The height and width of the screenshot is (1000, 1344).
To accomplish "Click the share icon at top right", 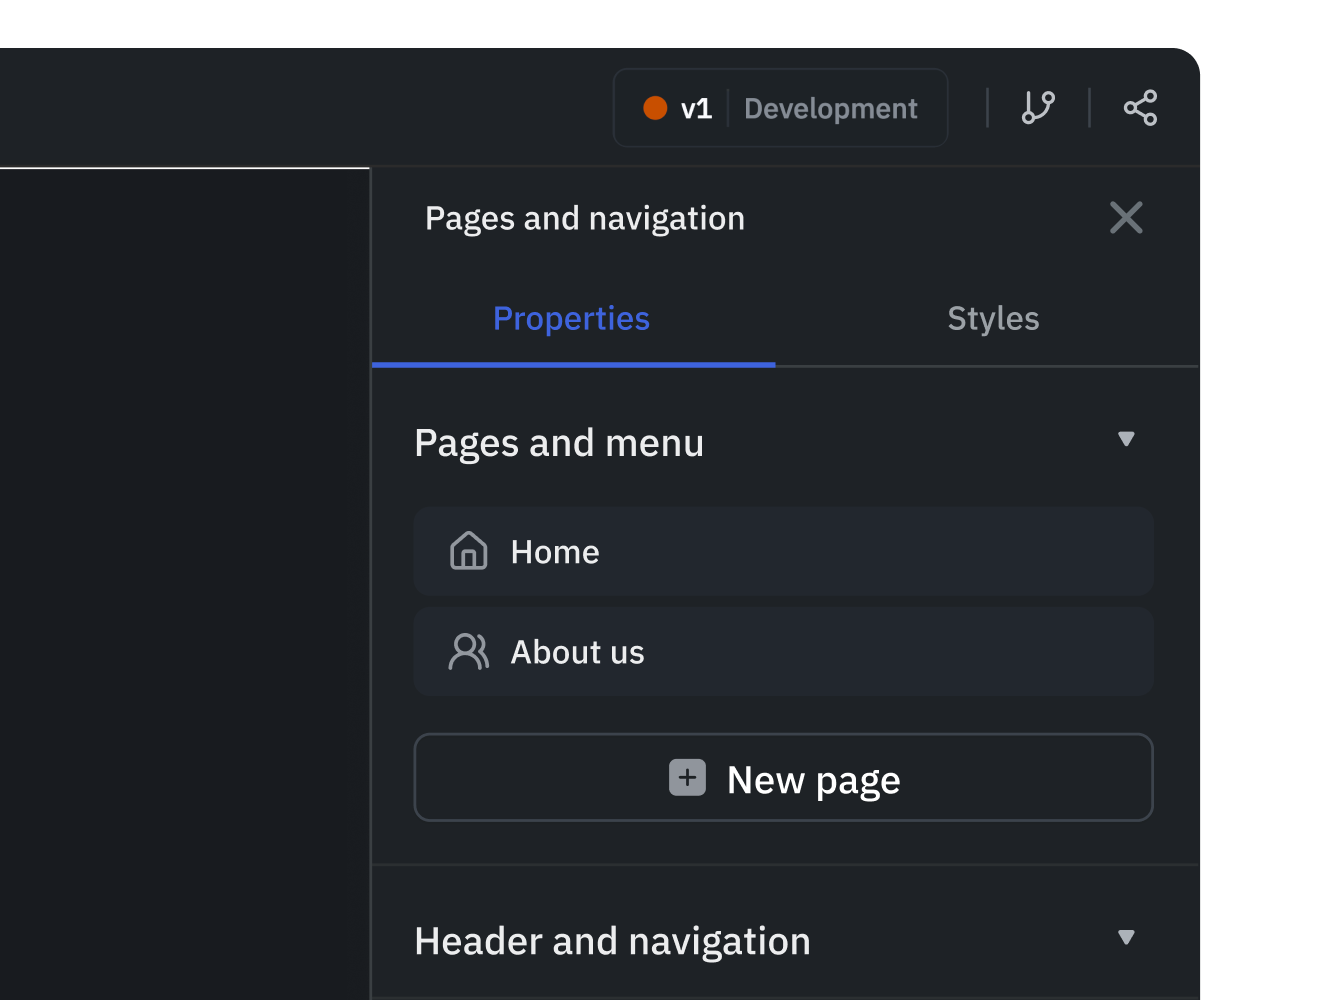I will (x=1140, y=108).
